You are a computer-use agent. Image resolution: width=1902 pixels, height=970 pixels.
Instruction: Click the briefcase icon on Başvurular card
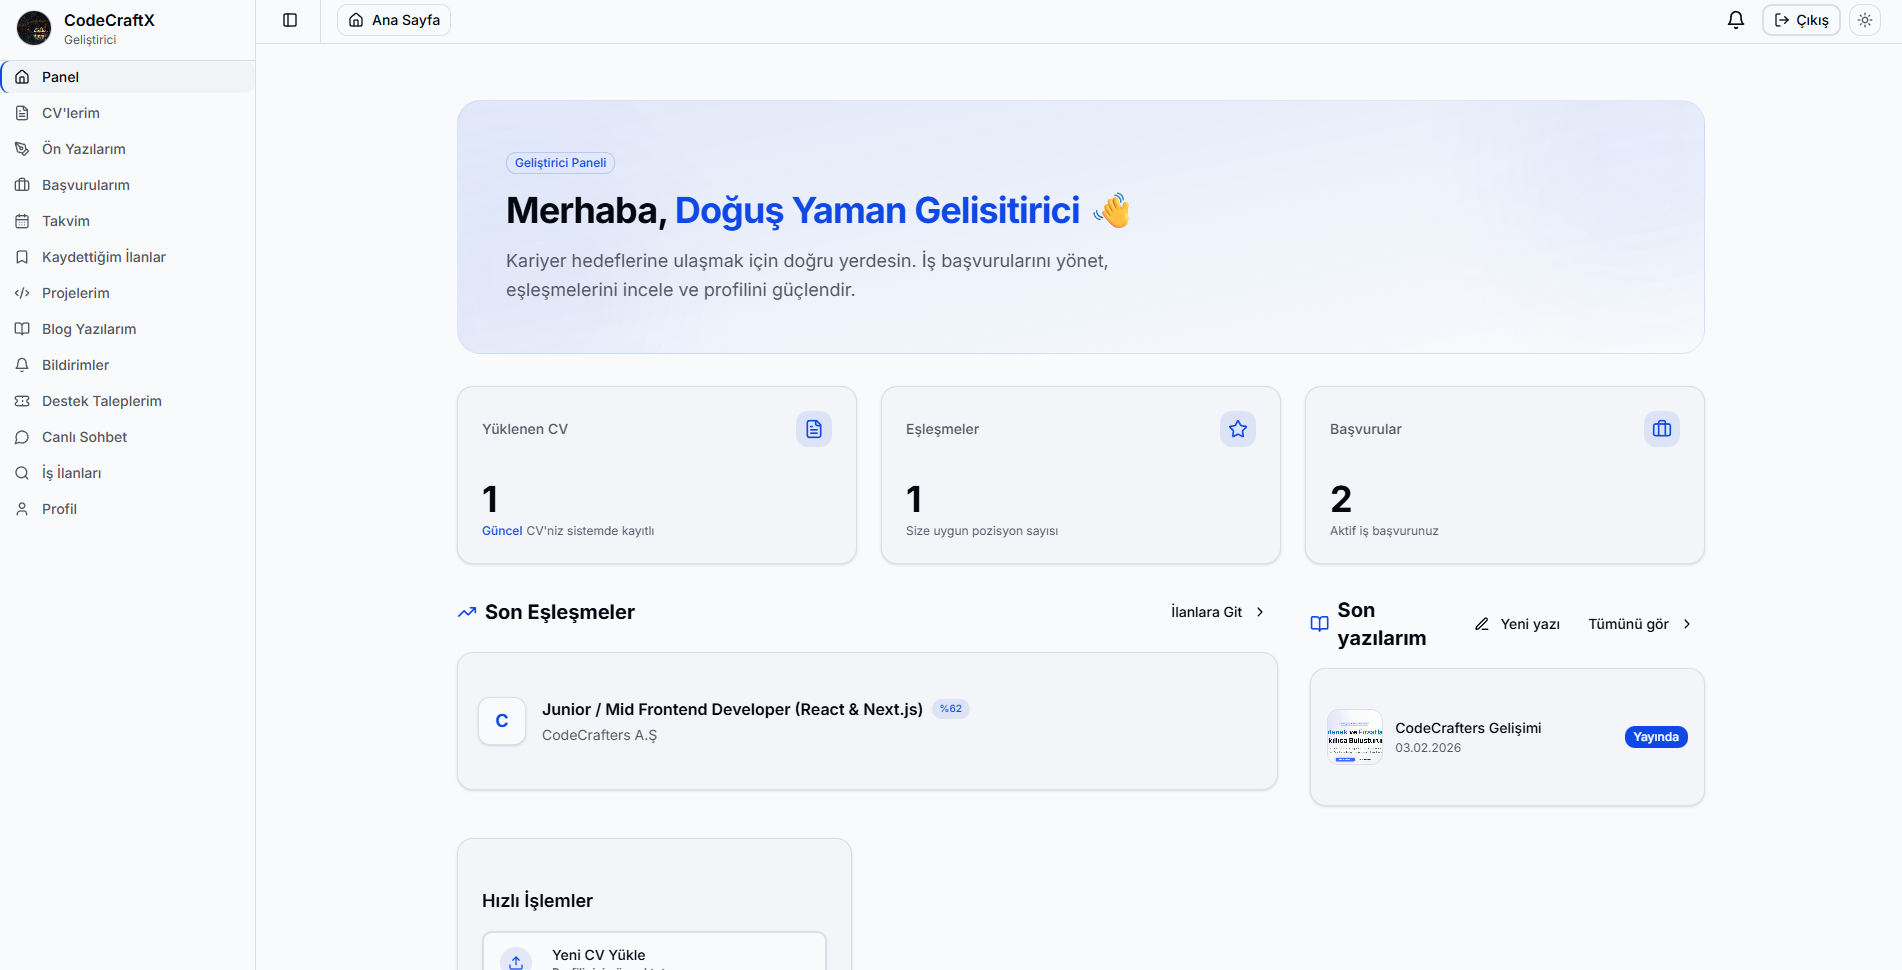[1662, 429]
